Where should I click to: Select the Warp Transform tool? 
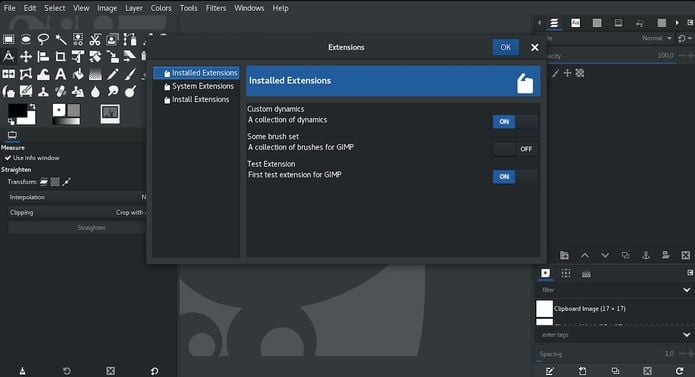tap(43, 74)
